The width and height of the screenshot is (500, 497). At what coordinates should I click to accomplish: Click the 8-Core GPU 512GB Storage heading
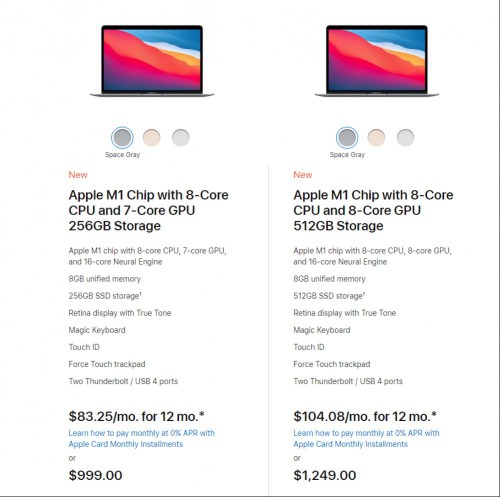click(x=373, y=210)
